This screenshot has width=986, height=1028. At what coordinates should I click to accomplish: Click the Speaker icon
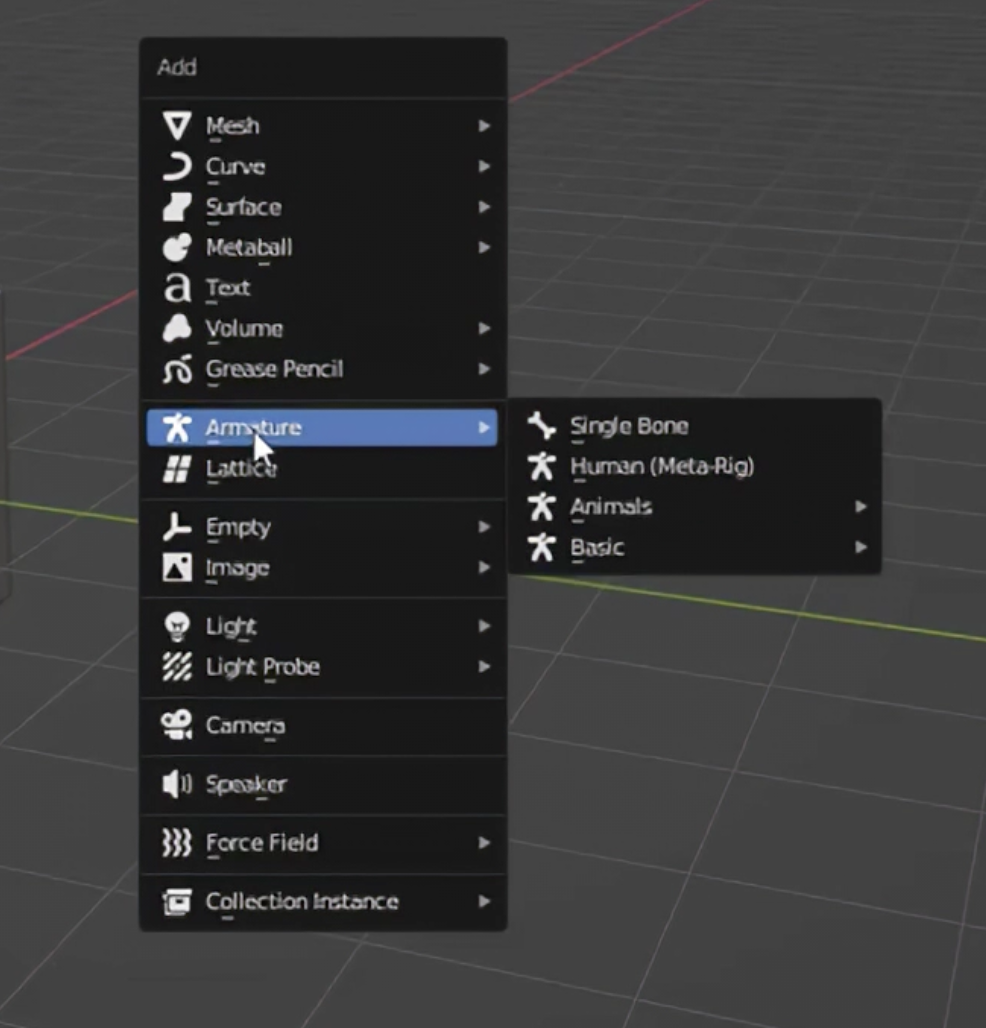coord(177,784)
